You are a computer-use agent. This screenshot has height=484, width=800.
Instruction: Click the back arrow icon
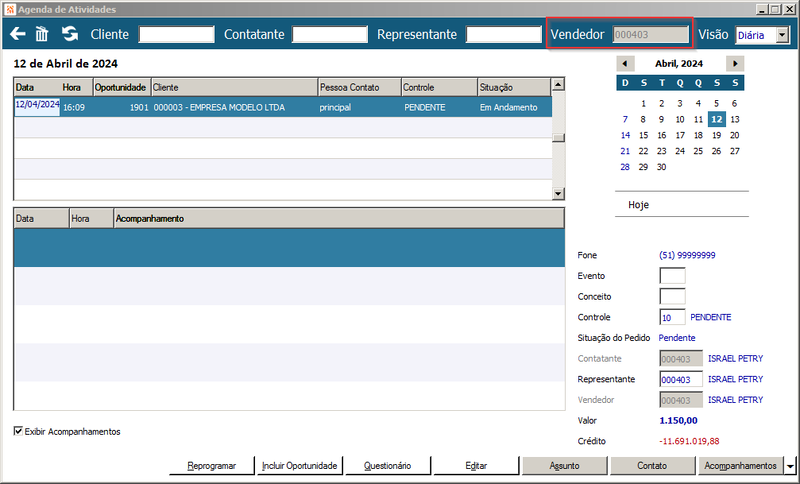click(x=17, y=34)
